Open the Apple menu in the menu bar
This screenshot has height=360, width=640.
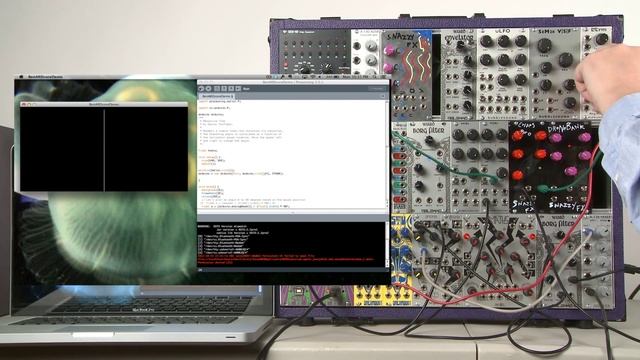tap(20, 76)
